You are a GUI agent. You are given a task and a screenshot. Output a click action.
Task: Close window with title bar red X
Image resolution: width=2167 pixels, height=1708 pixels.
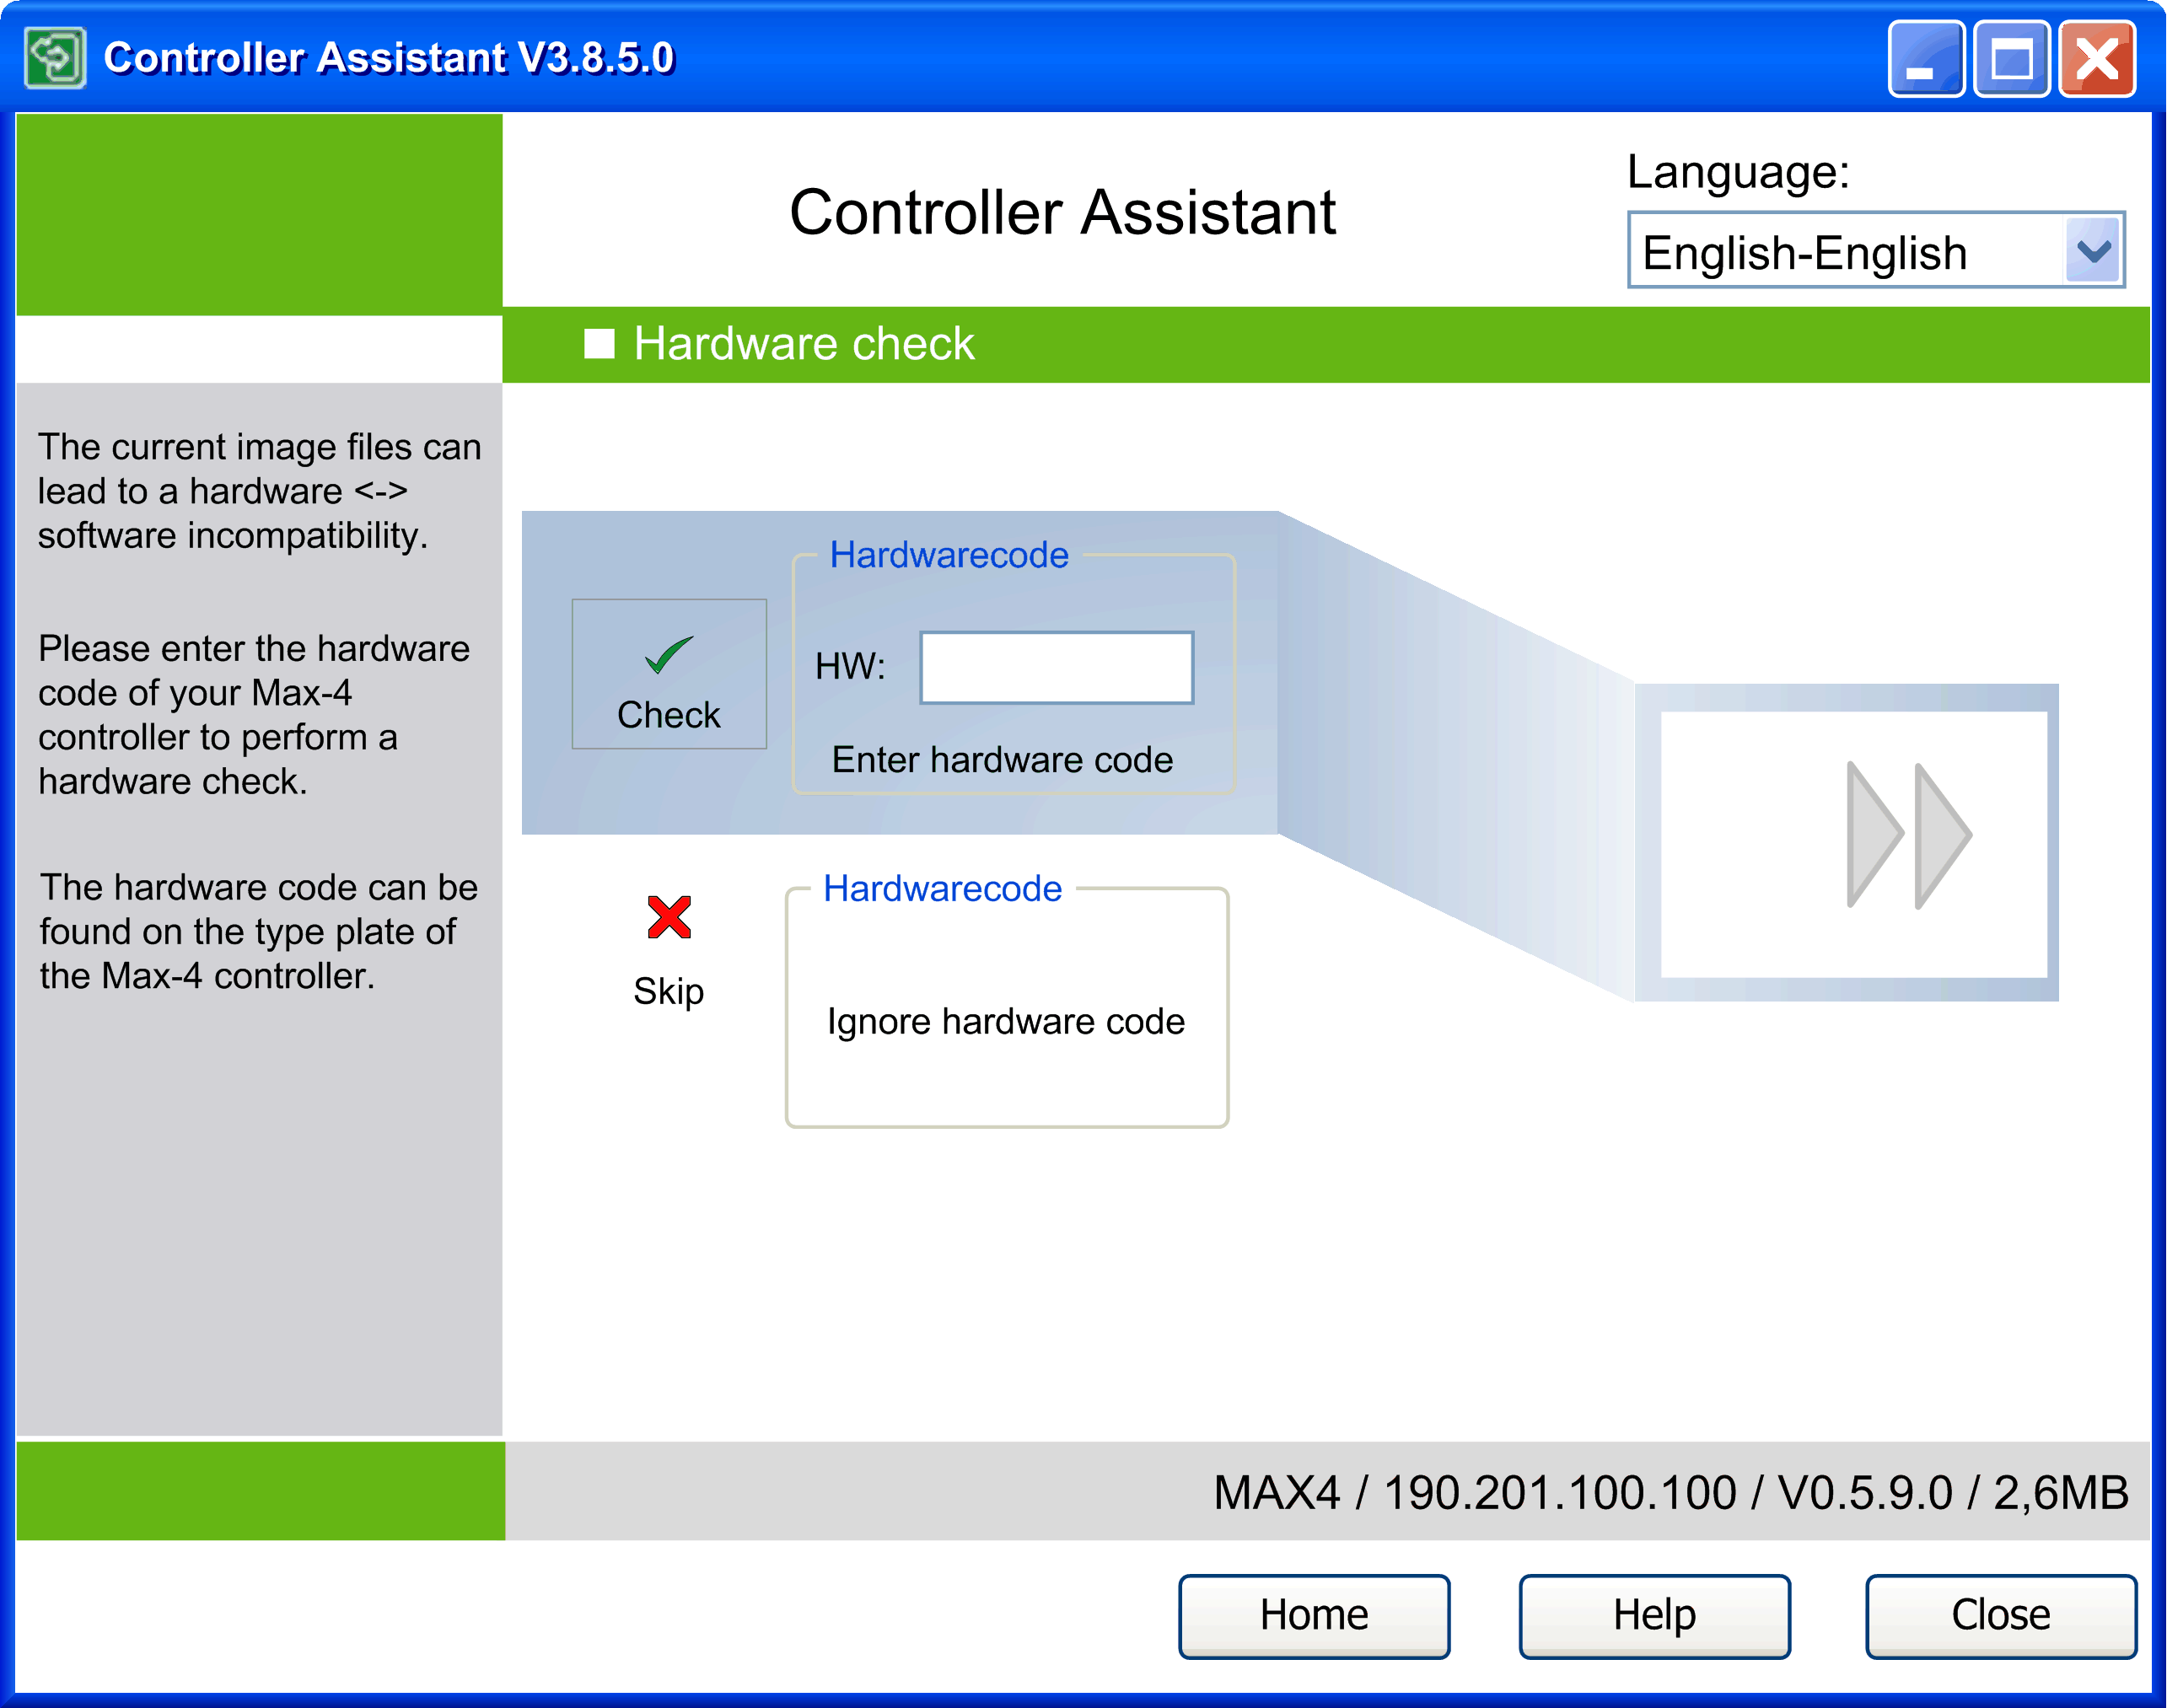[2097, 59]
